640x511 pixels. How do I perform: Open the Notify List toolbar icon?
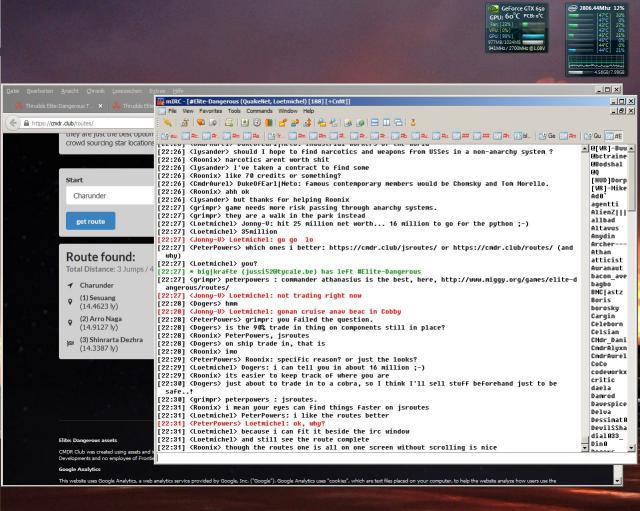[x=348, y=122]
